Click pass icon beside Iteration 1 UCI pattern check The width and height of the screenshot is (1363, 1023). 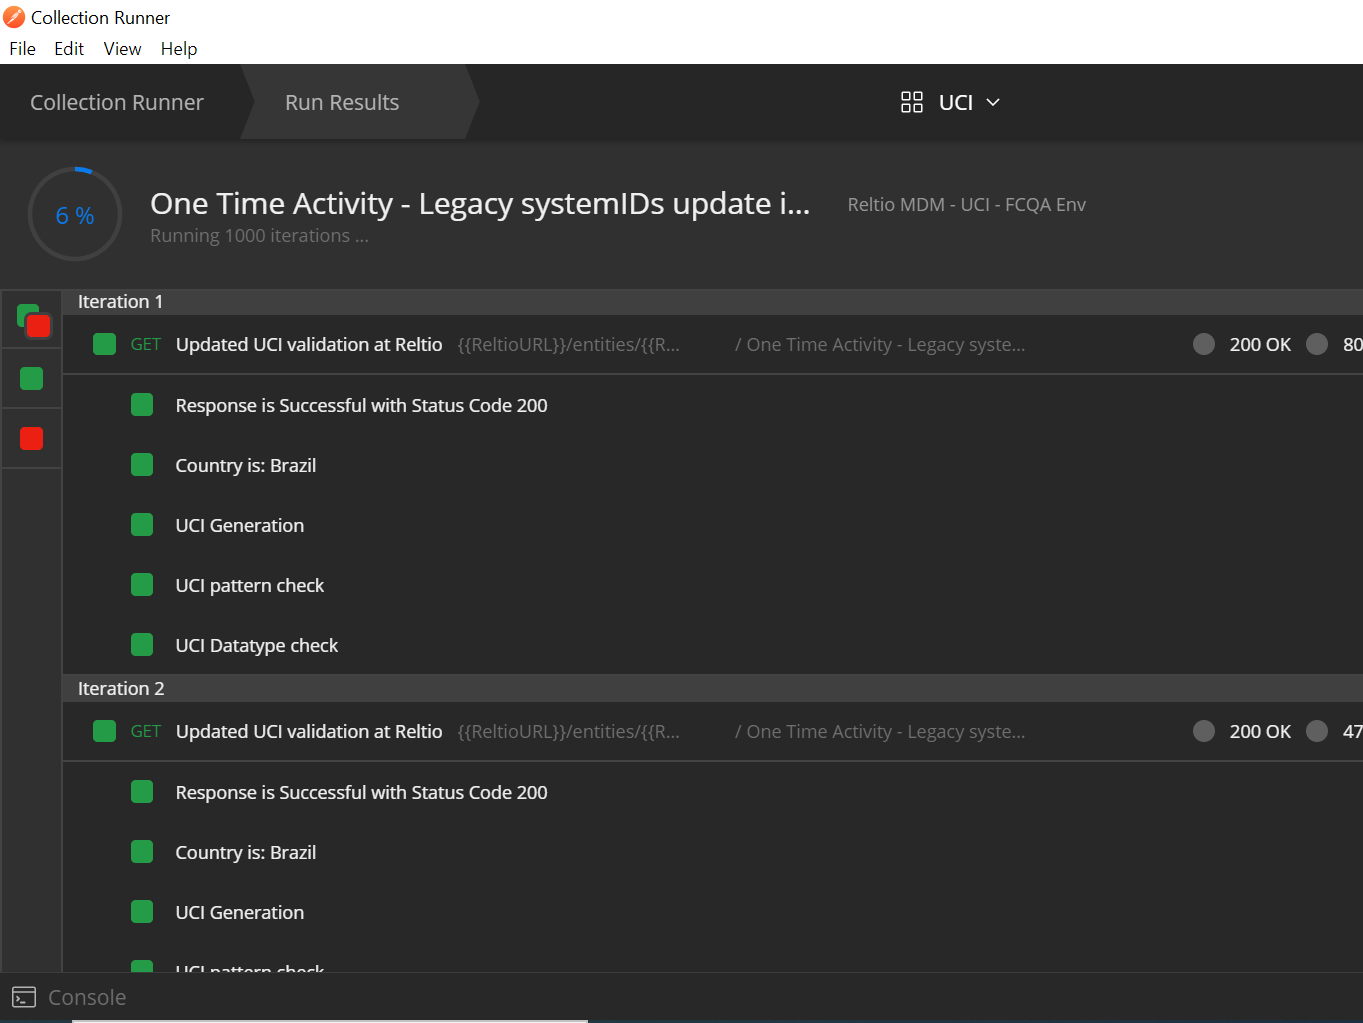click(x=142, y=584)
